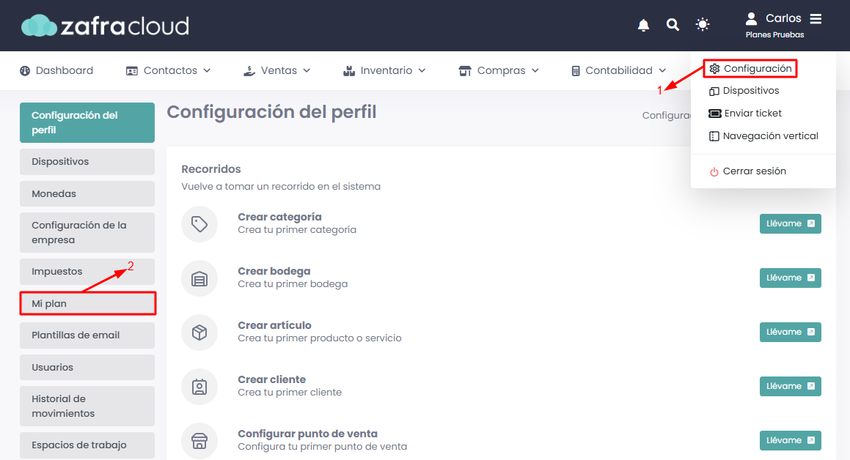Image resolution: width=850 pixels, height=460 pixels.
Task: Choose Enviar ticket menu entry
Action: pos(745,113)
